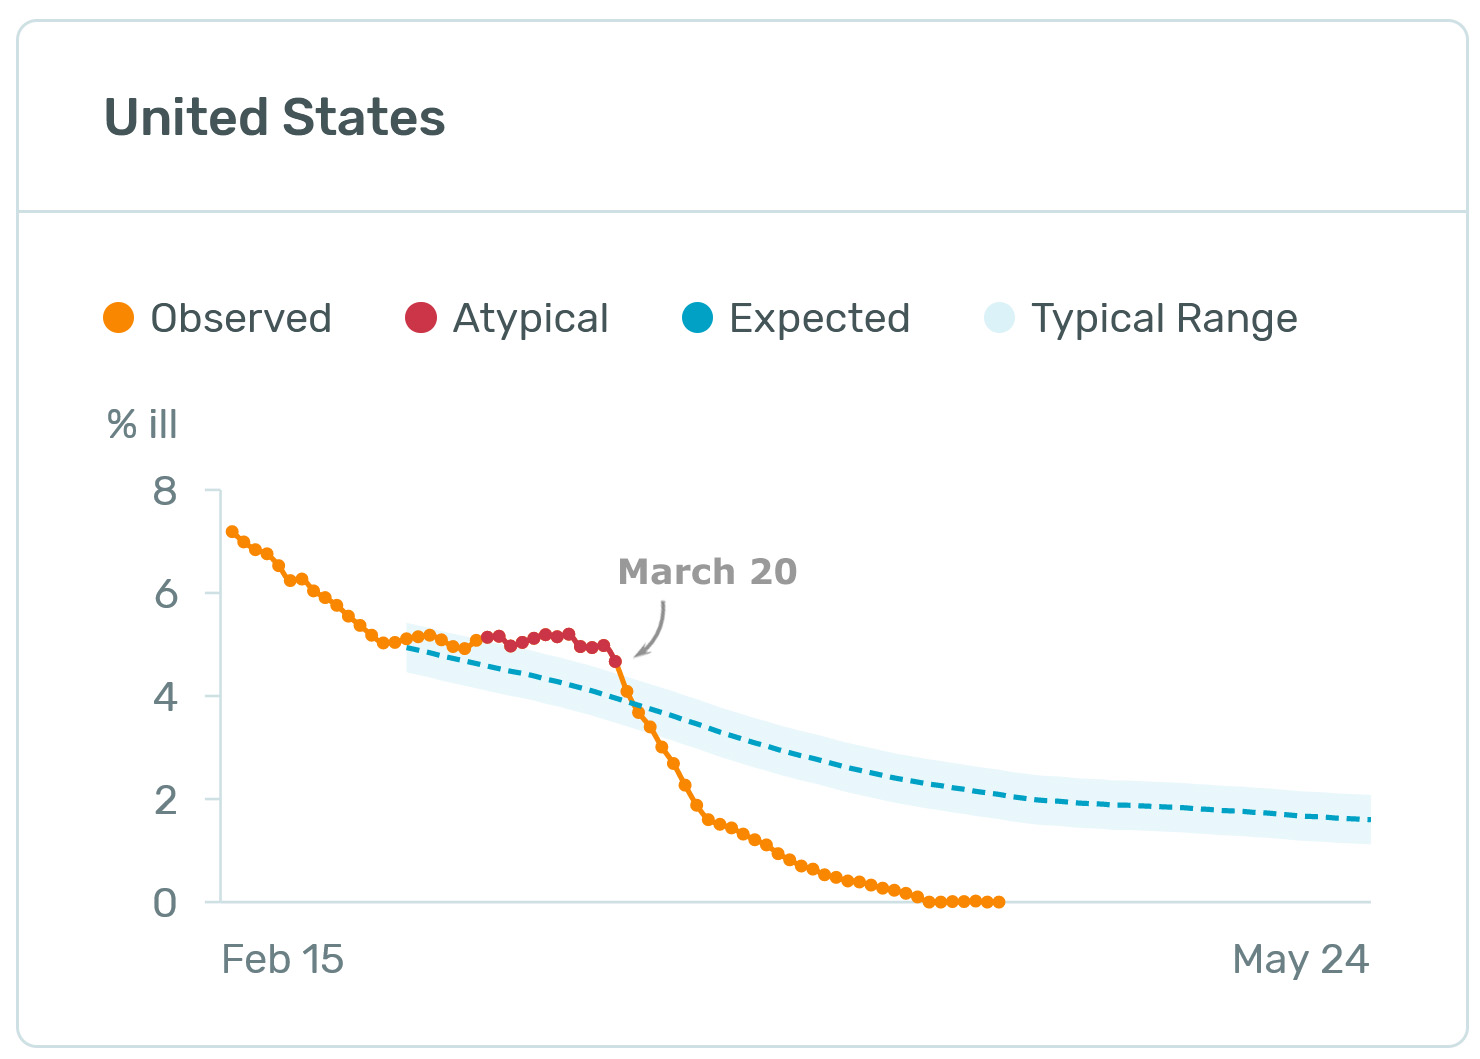
Task: Select the last red atypical data point
Action: [615, 661]
